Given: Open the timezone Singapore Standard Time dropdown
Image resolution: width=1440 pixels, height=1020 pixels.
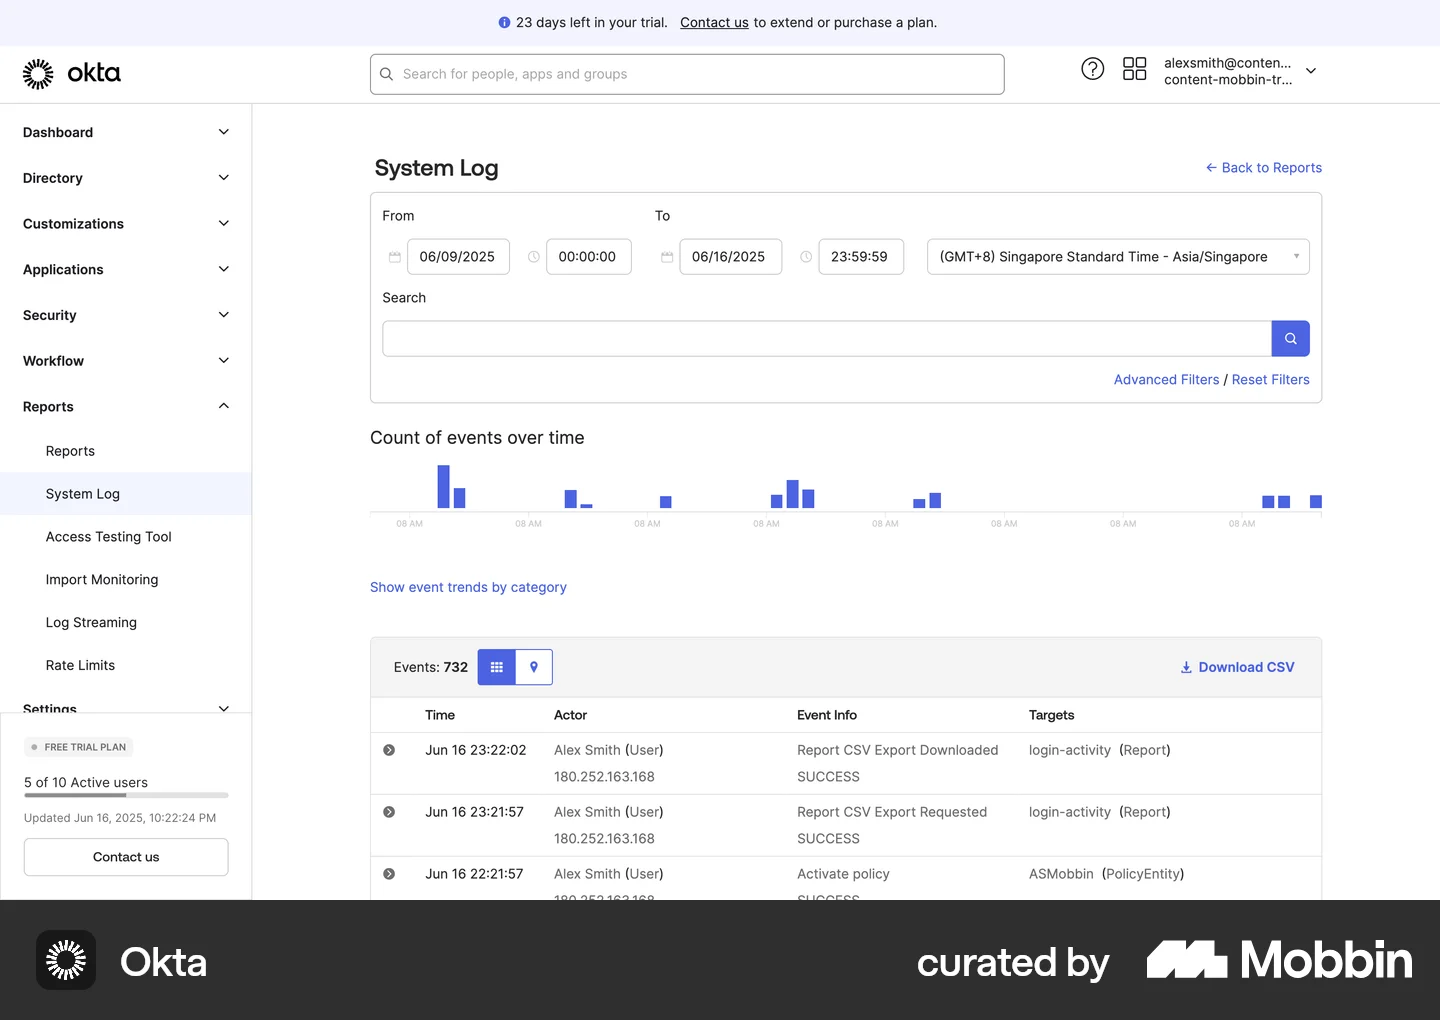Looking at the screenshot, I should (1118, 257).
